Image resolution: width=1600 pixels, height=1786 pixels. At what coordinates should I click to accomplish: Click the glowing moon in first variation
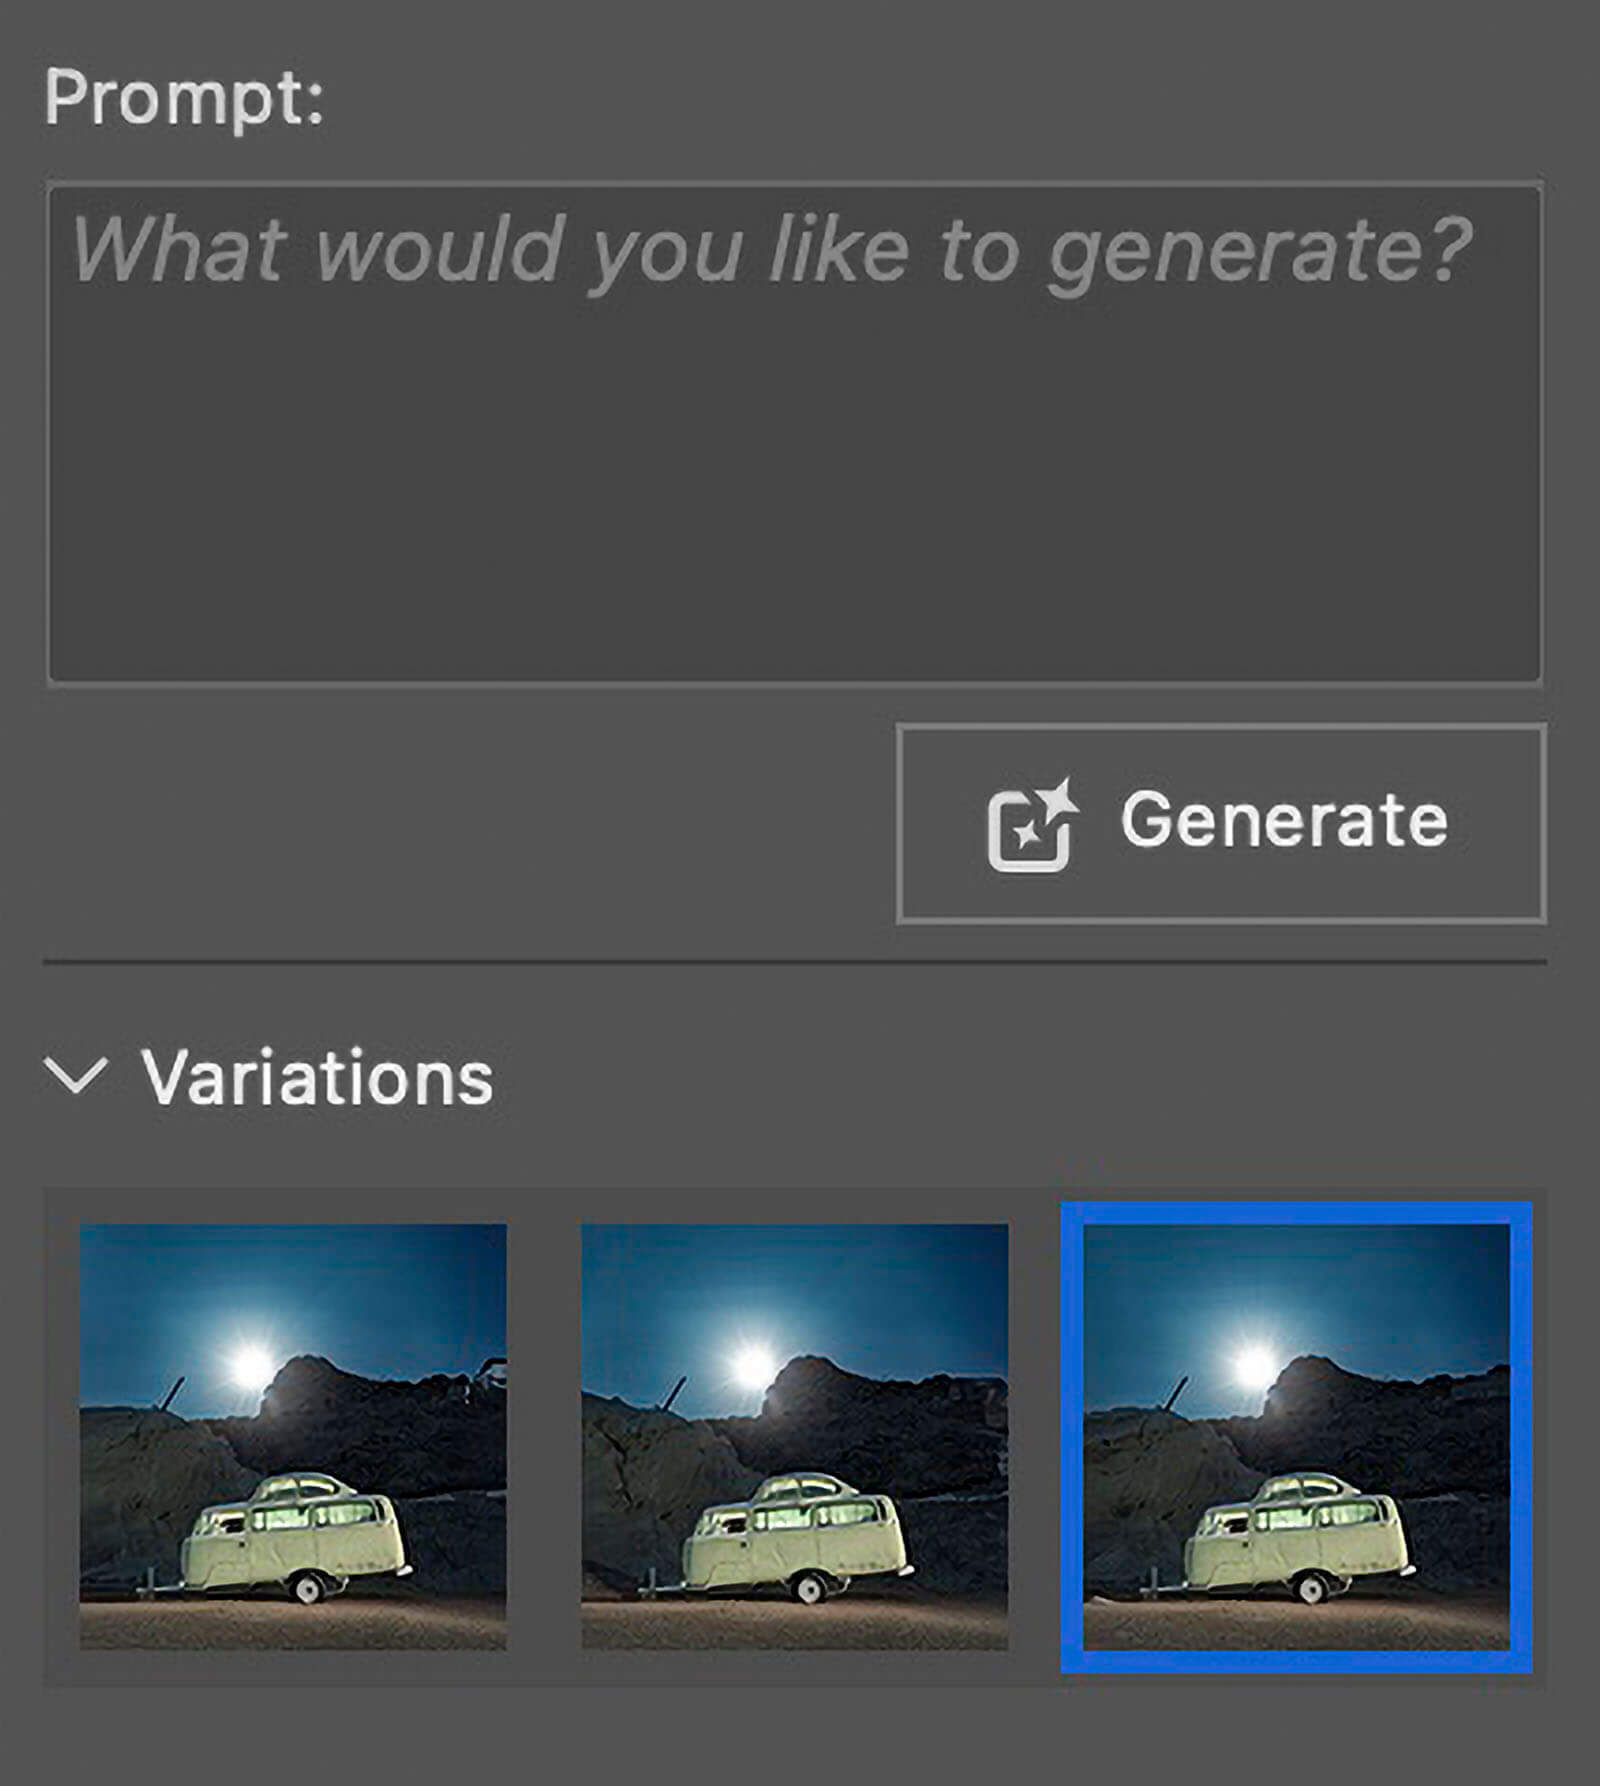click(x=250, y=1364)
